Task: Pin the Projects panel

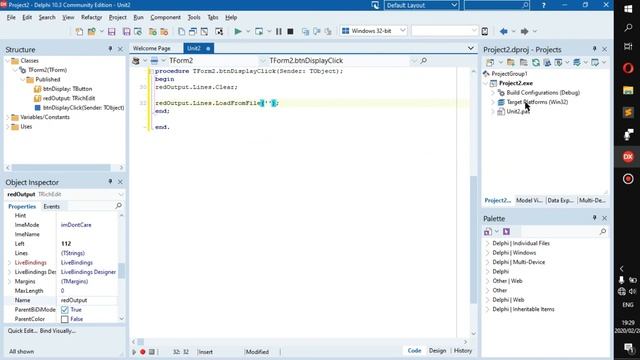Action: point(594,49)
